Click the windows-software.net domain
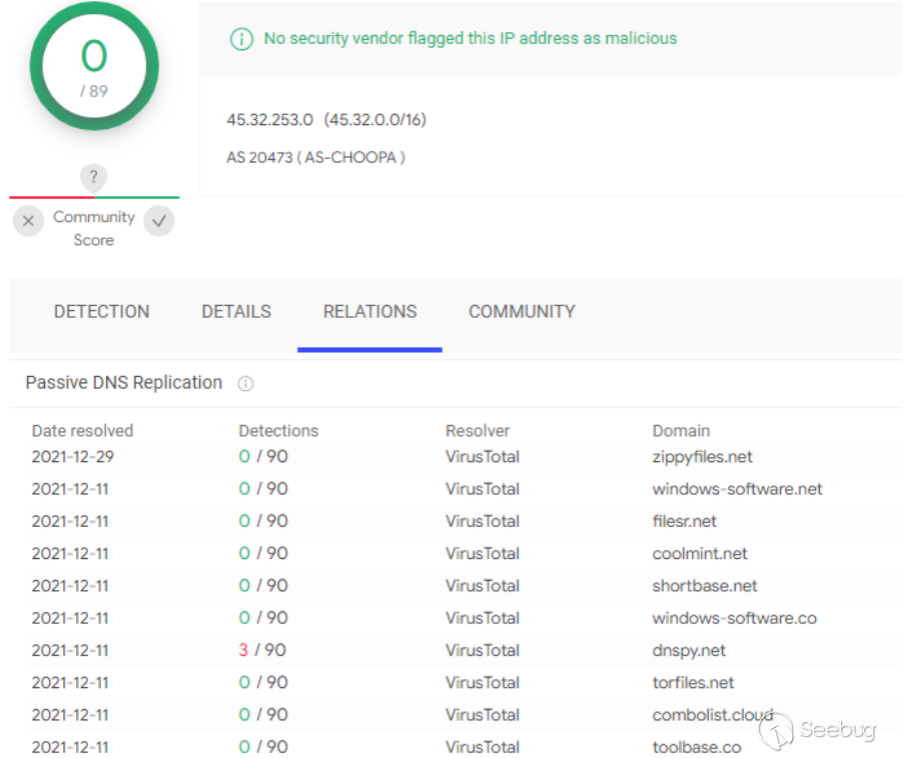Viewport: 904px width, 758px height. click(x=737, y=489)
